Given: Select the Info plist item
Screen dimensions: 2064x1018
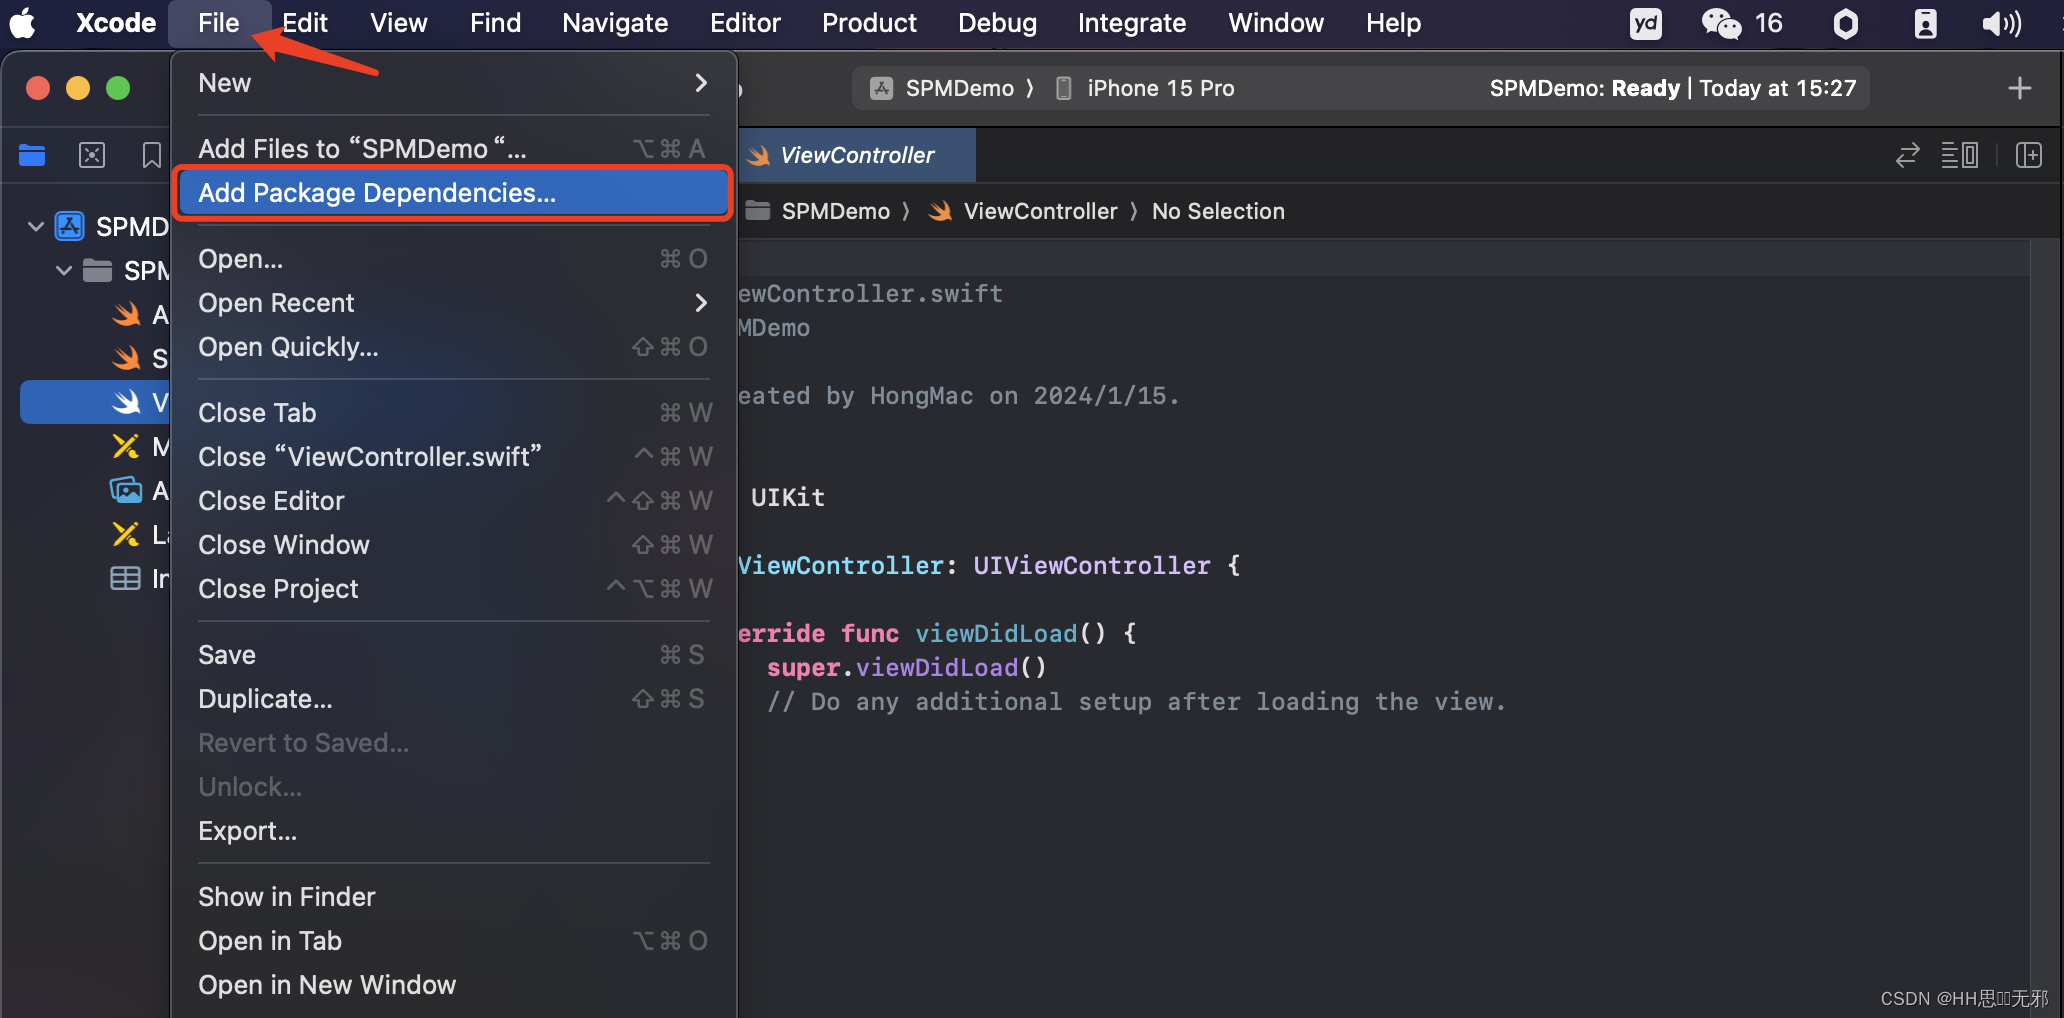Looking at the screenshot, I should (x=140, y=579).
